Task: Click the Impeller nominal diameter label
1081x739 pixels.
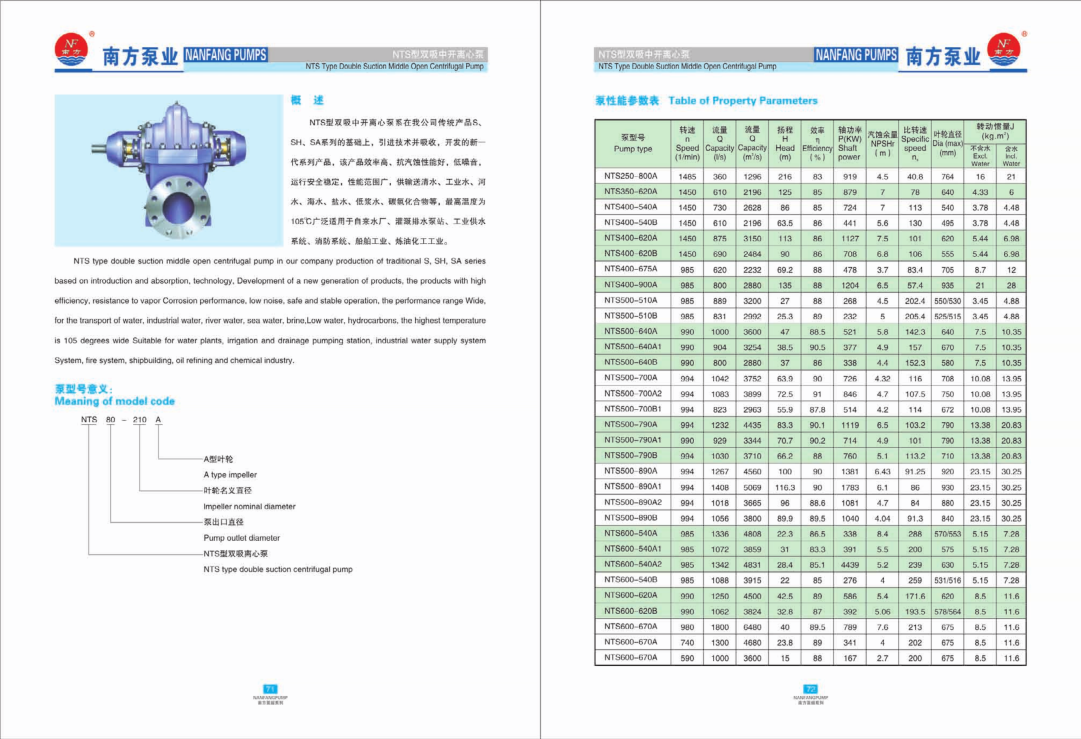Action: click(249, 507)
